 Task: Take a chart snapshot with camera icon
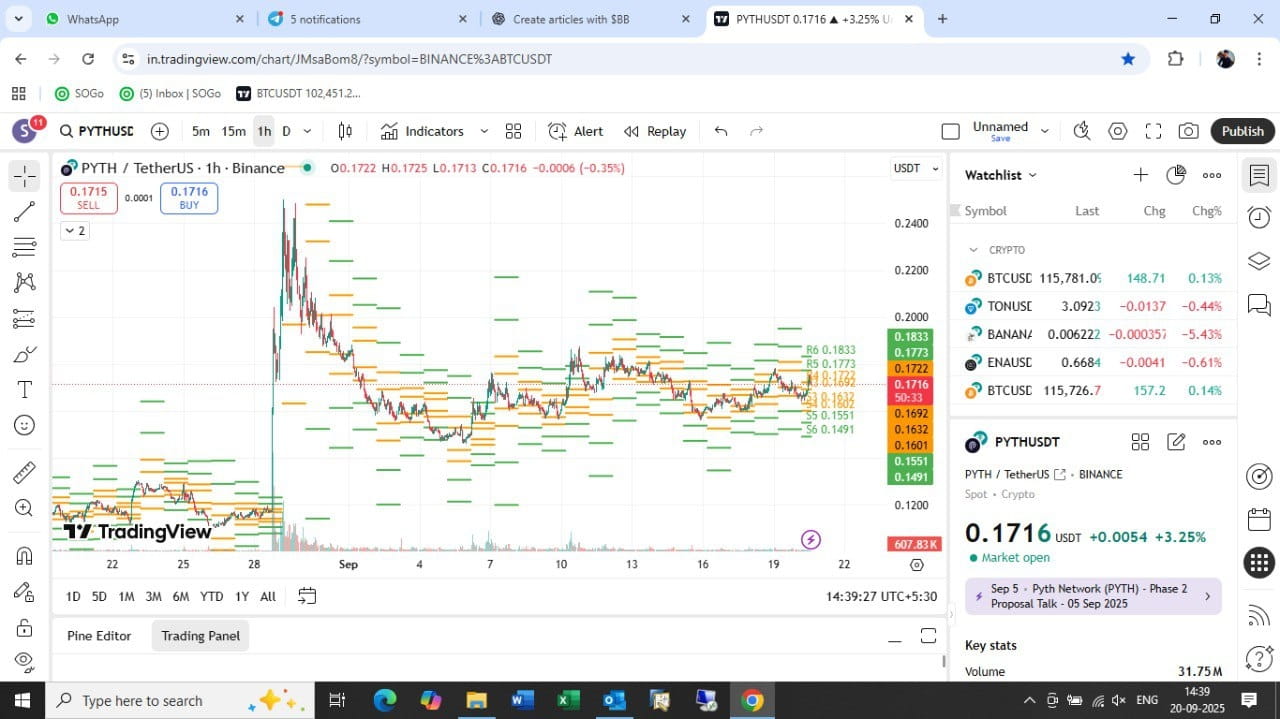coord(1188,131)
